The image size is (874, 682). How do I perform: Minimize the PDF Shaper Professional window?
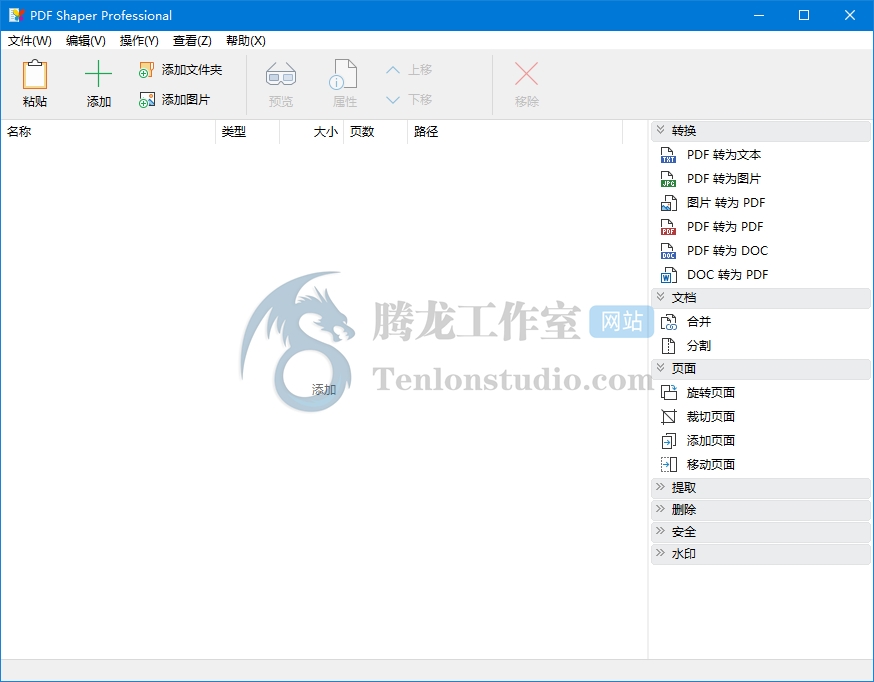coord(759,16)
